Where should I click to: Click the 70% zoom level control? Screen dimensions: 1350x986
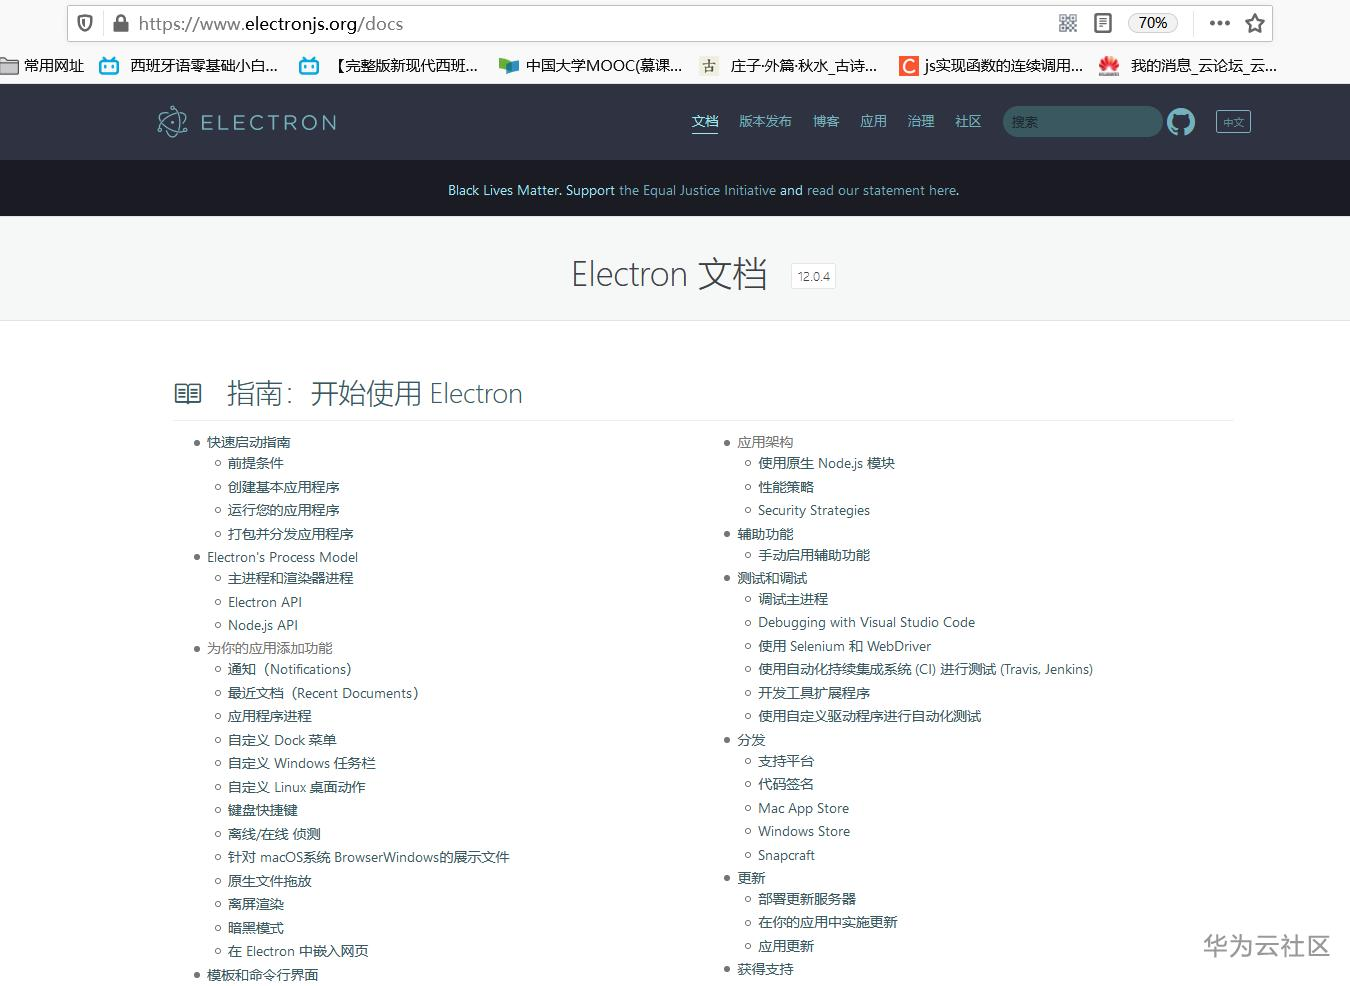1152,22
